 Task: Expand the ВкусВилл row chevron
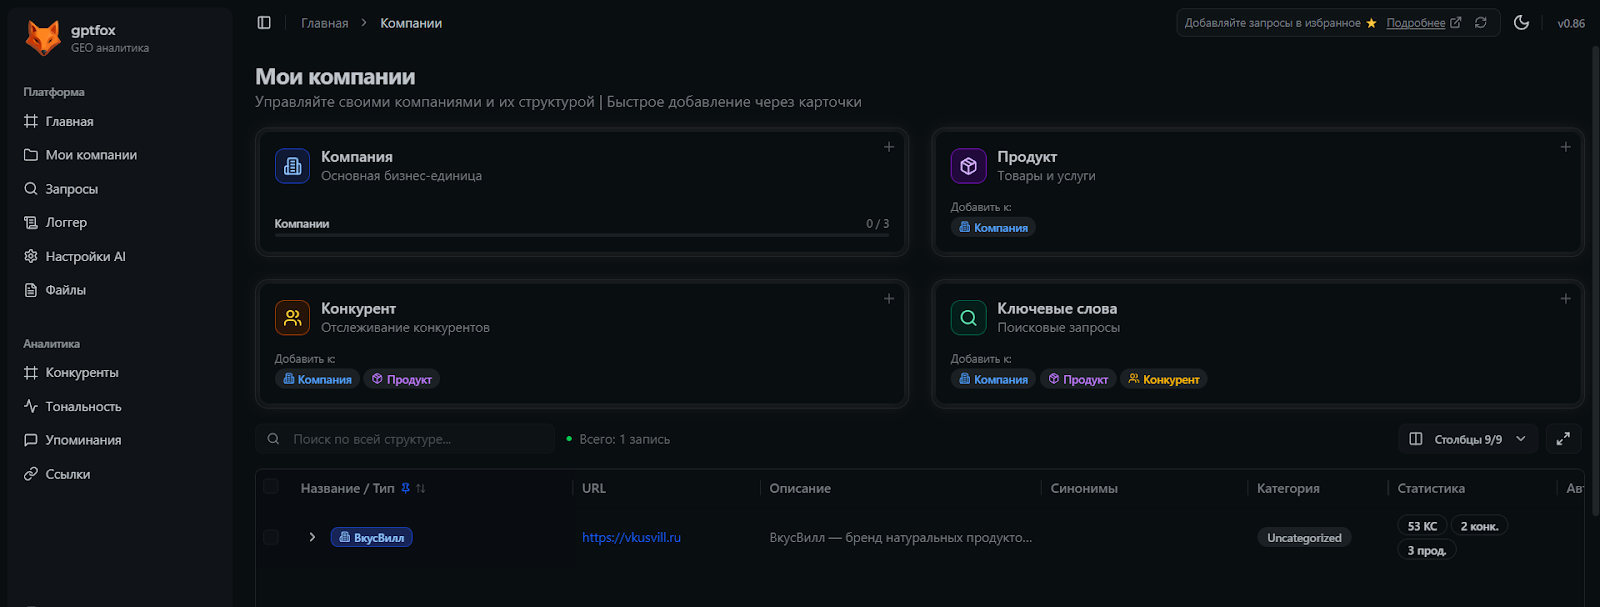(x=312, y=538)
